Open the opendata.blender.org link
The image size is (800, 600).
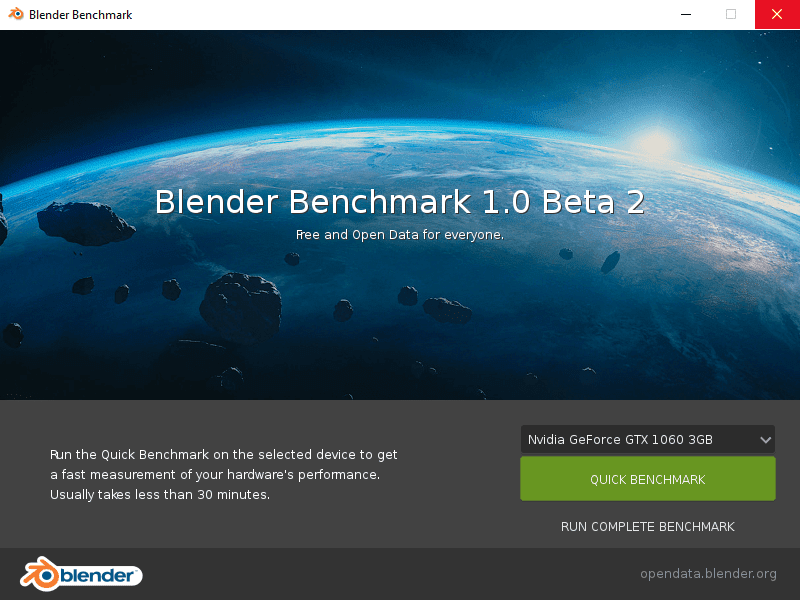[x=708, y=574]
